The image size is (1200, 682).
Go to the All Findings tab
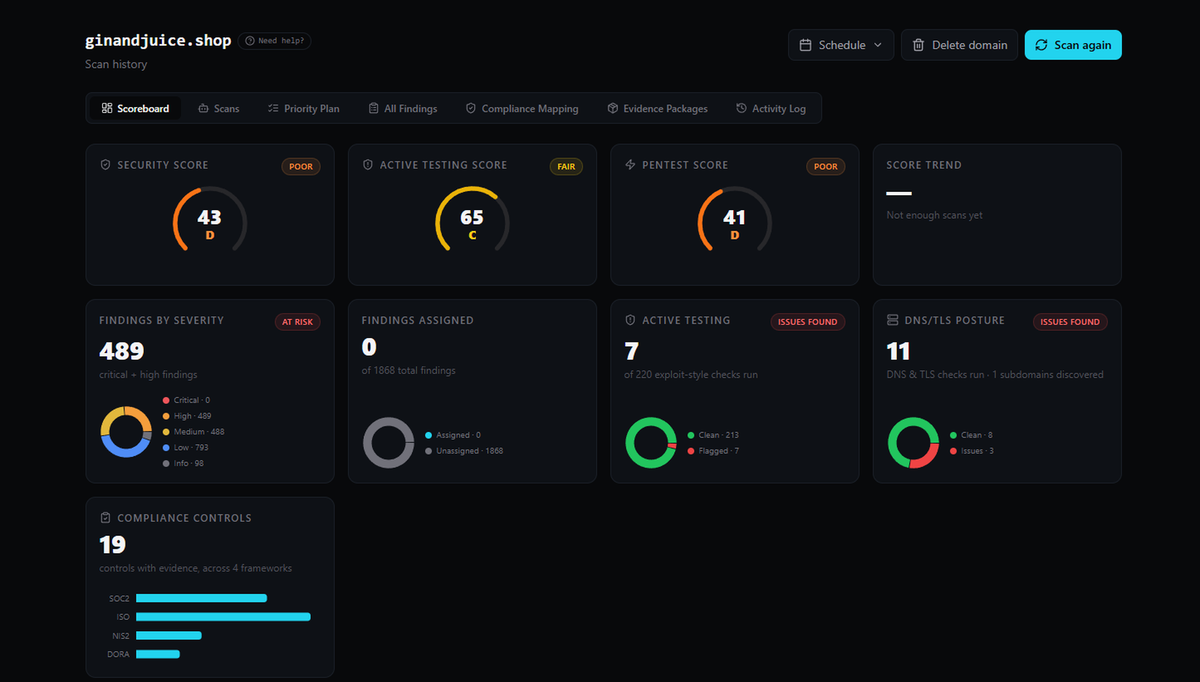(x=403, y=108)
